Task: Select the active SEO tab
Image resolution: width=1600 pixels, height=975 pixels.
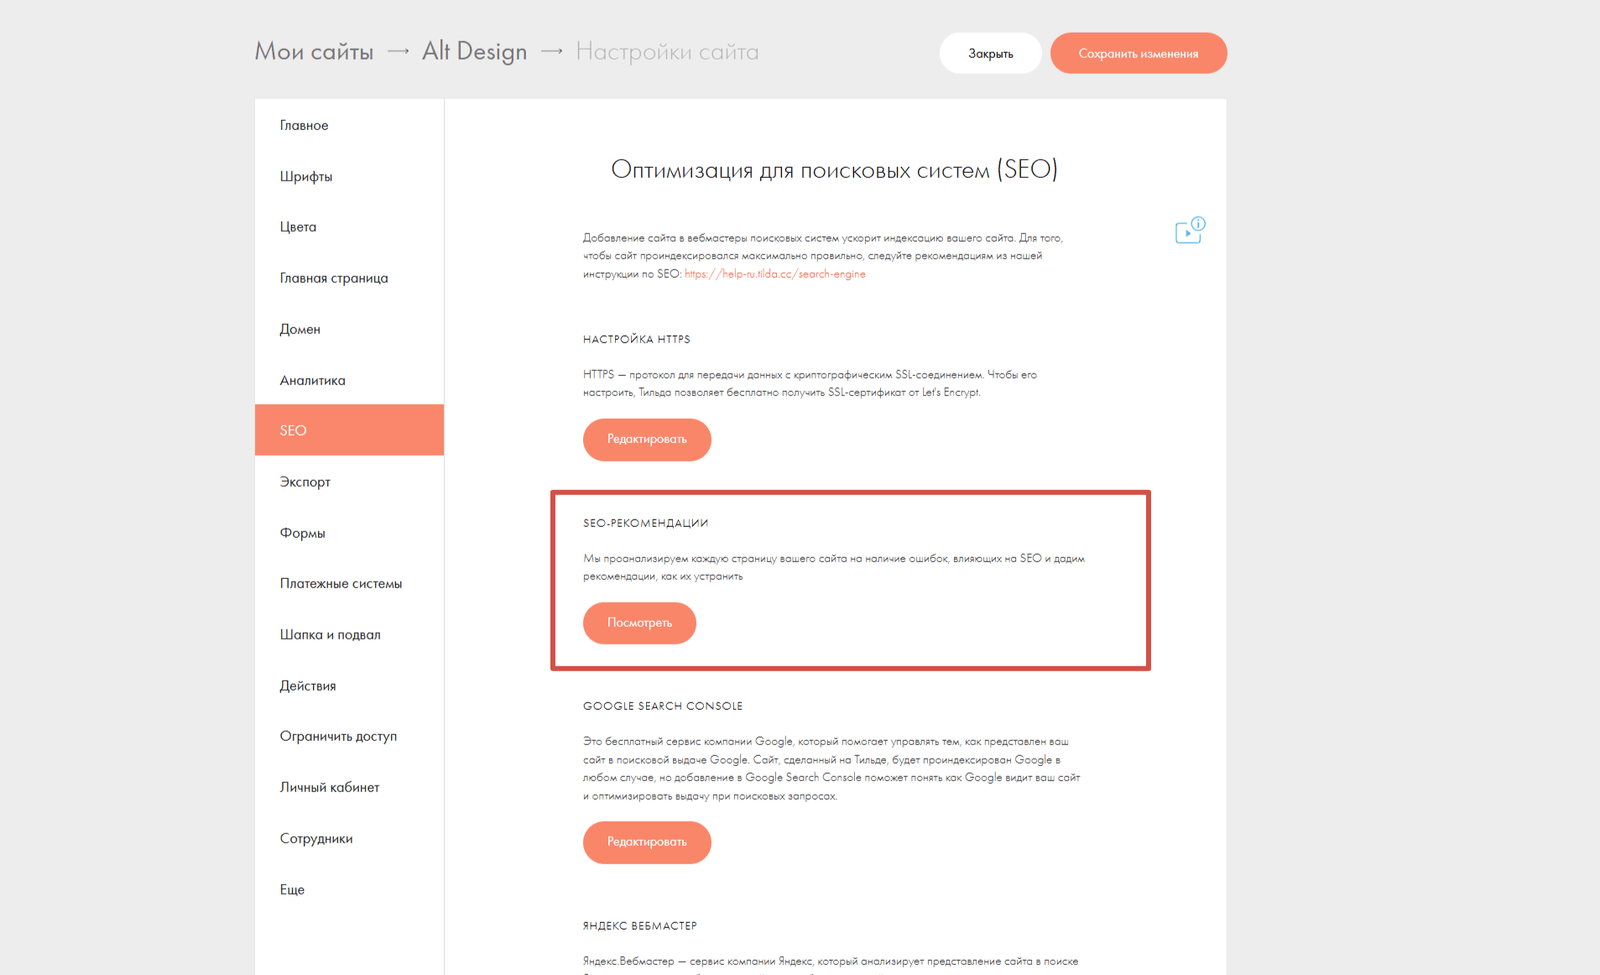Action: click(349, 430)
